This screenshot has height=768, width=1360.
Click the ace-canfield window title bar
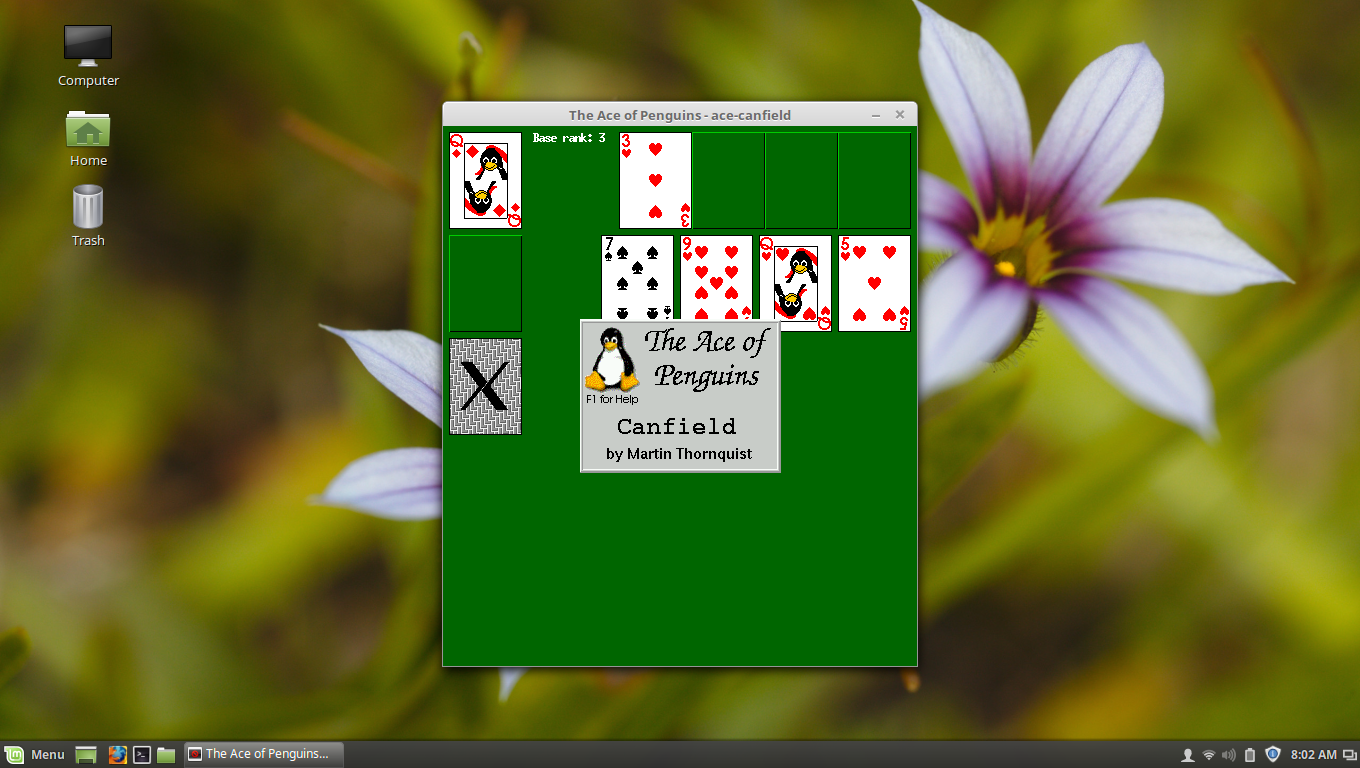(680, 115)
